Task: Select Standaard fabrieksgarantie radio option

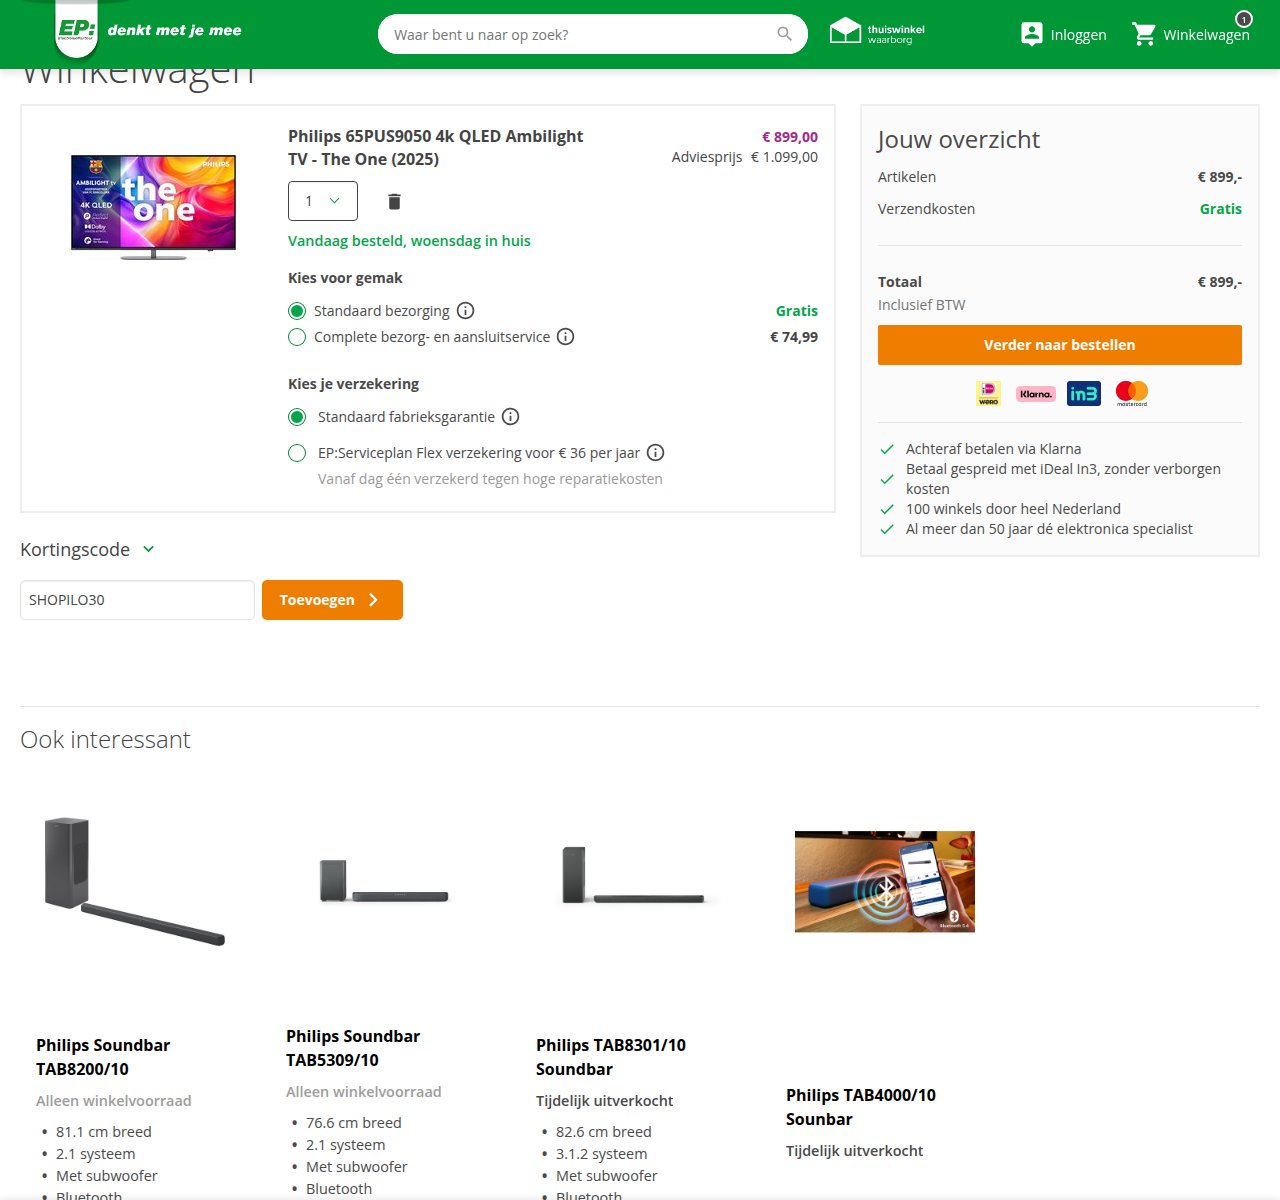Action: click(x=297, y=417)
